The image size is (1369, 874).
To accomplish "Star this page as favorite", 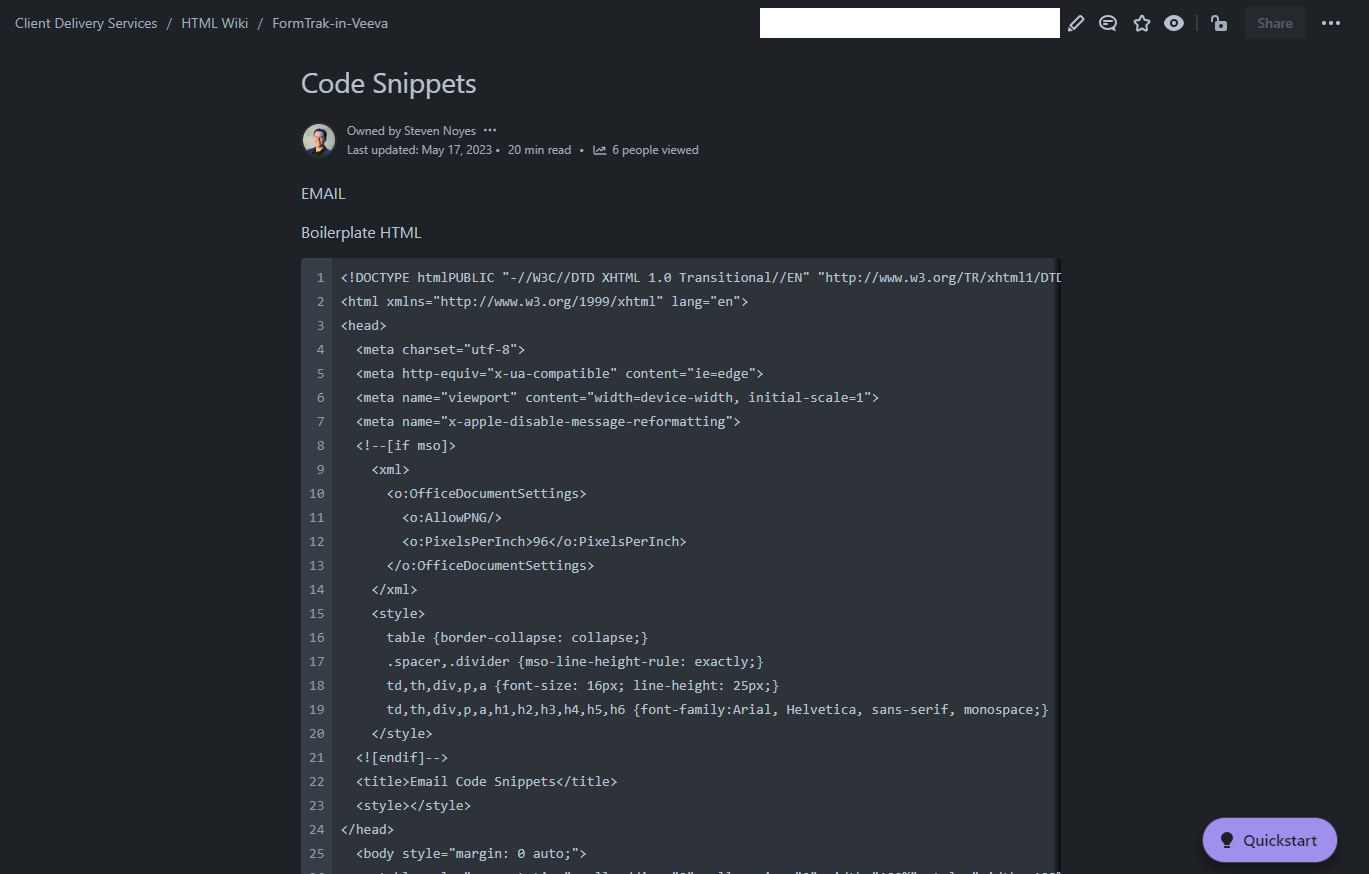I will [x=1142, y=23].
